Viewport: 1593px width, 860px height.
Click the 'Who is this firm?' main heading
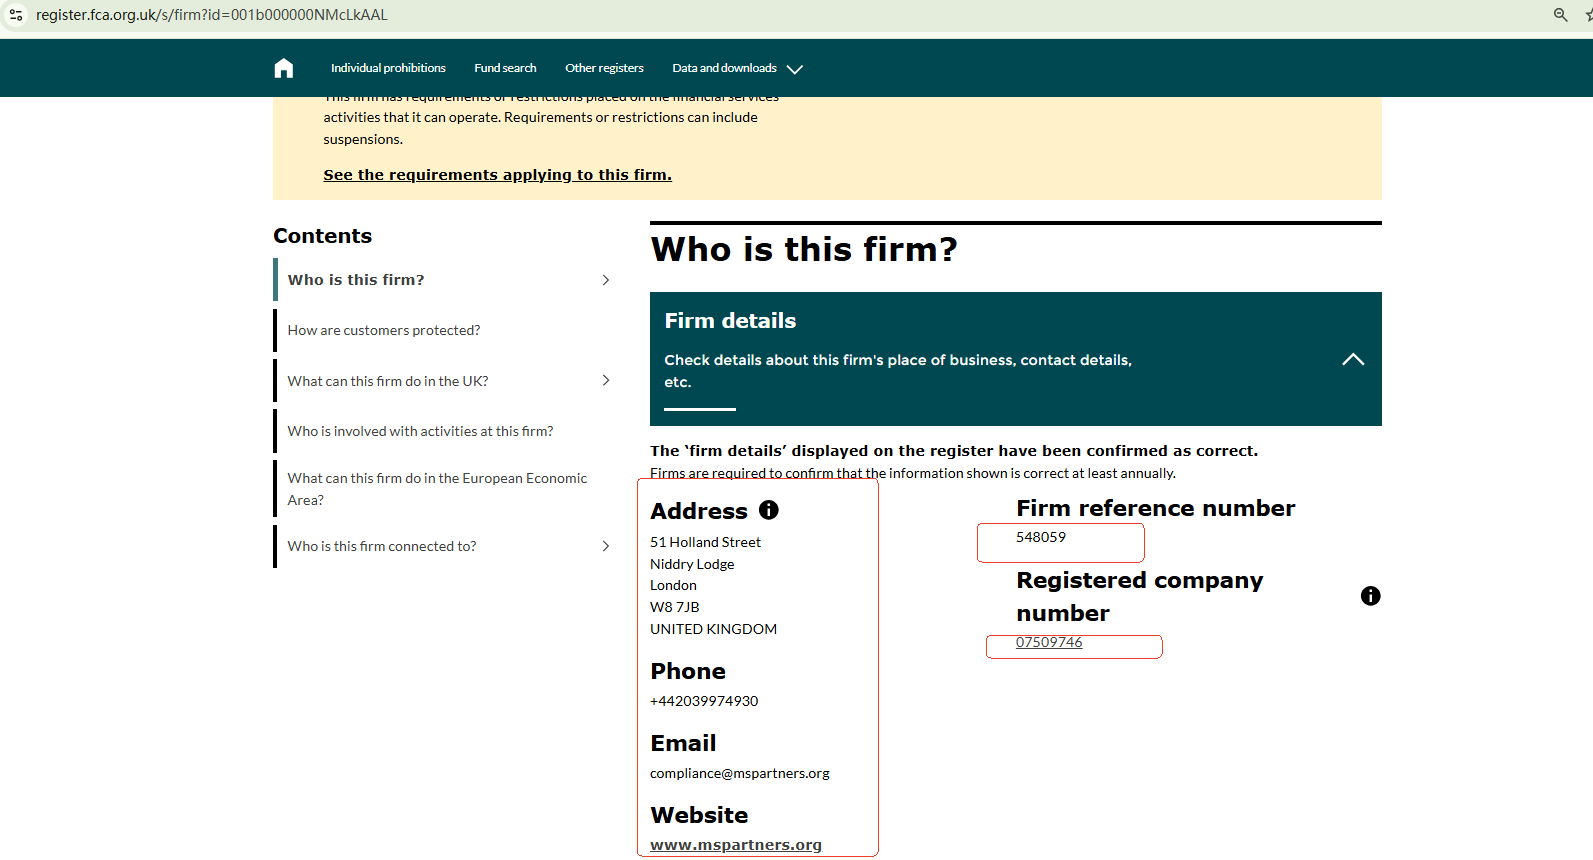click(x=804, y=249)
